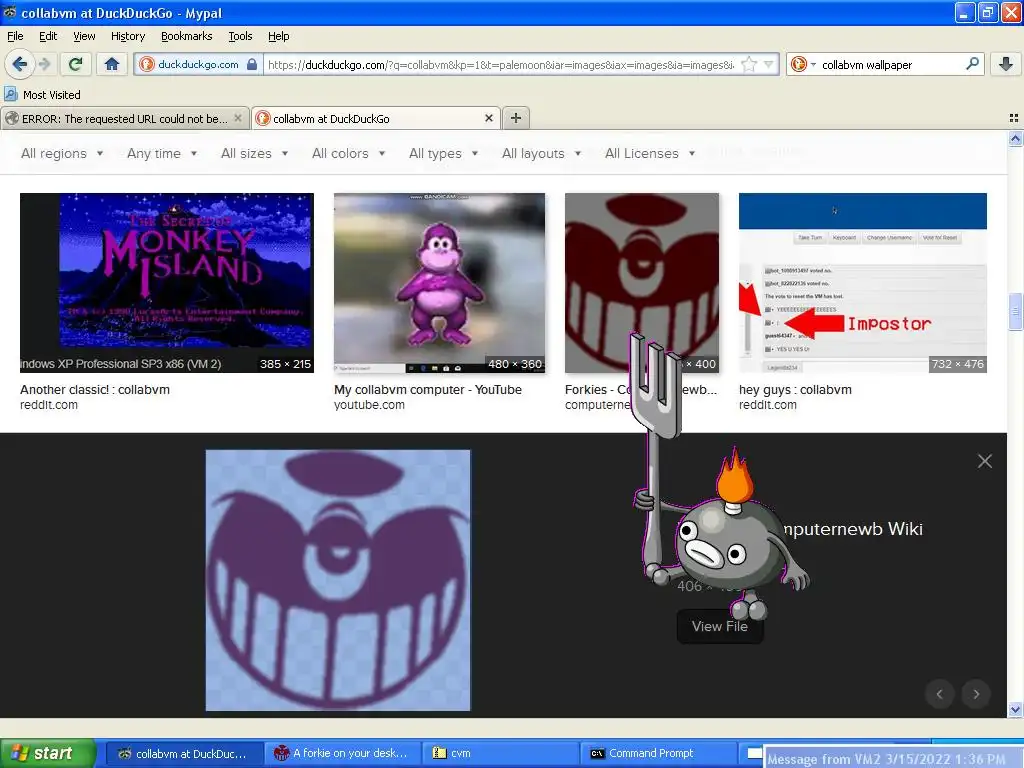Open the Tools menu
Viewport: 1024px width, 768px height.
pyautogui.click(x=240, y=36)
